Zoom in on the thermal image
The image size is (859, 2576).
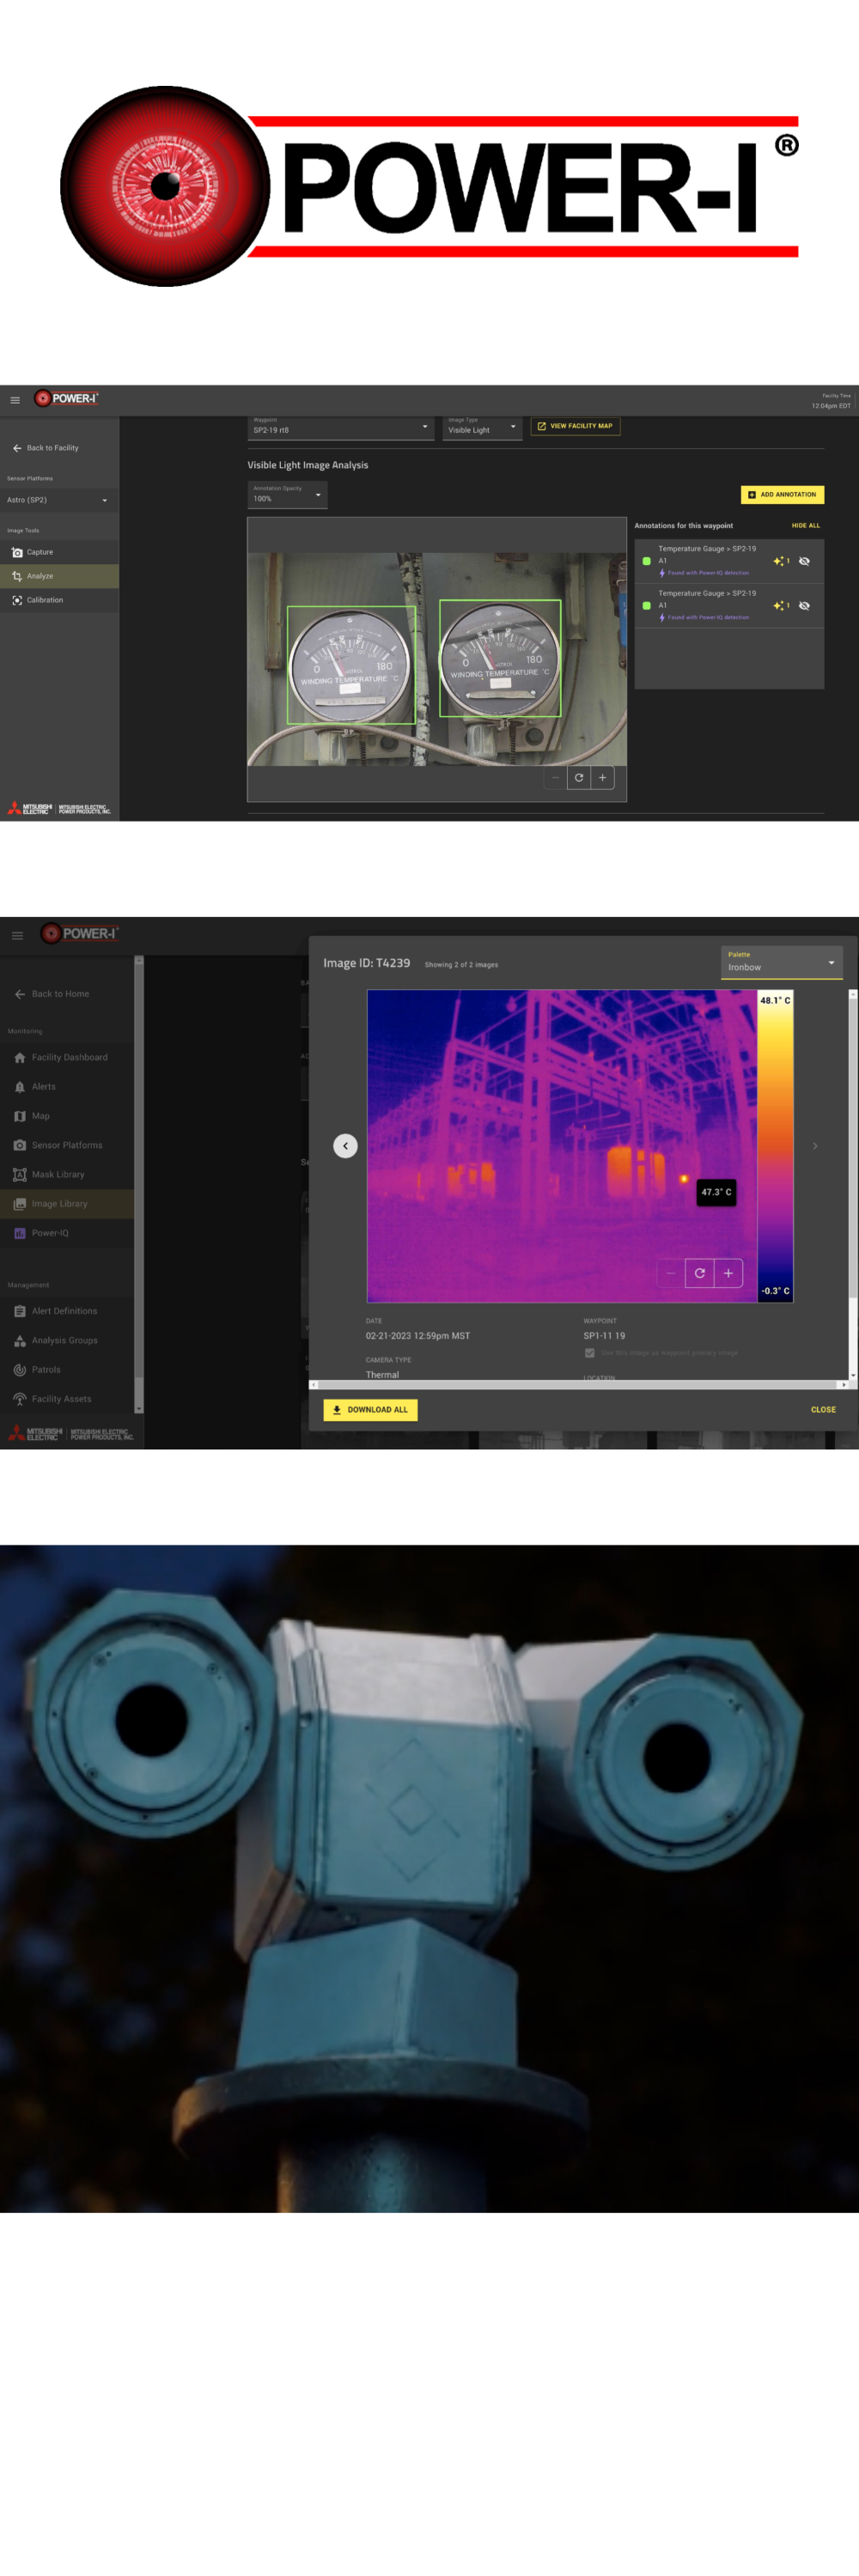[728, 1273]
